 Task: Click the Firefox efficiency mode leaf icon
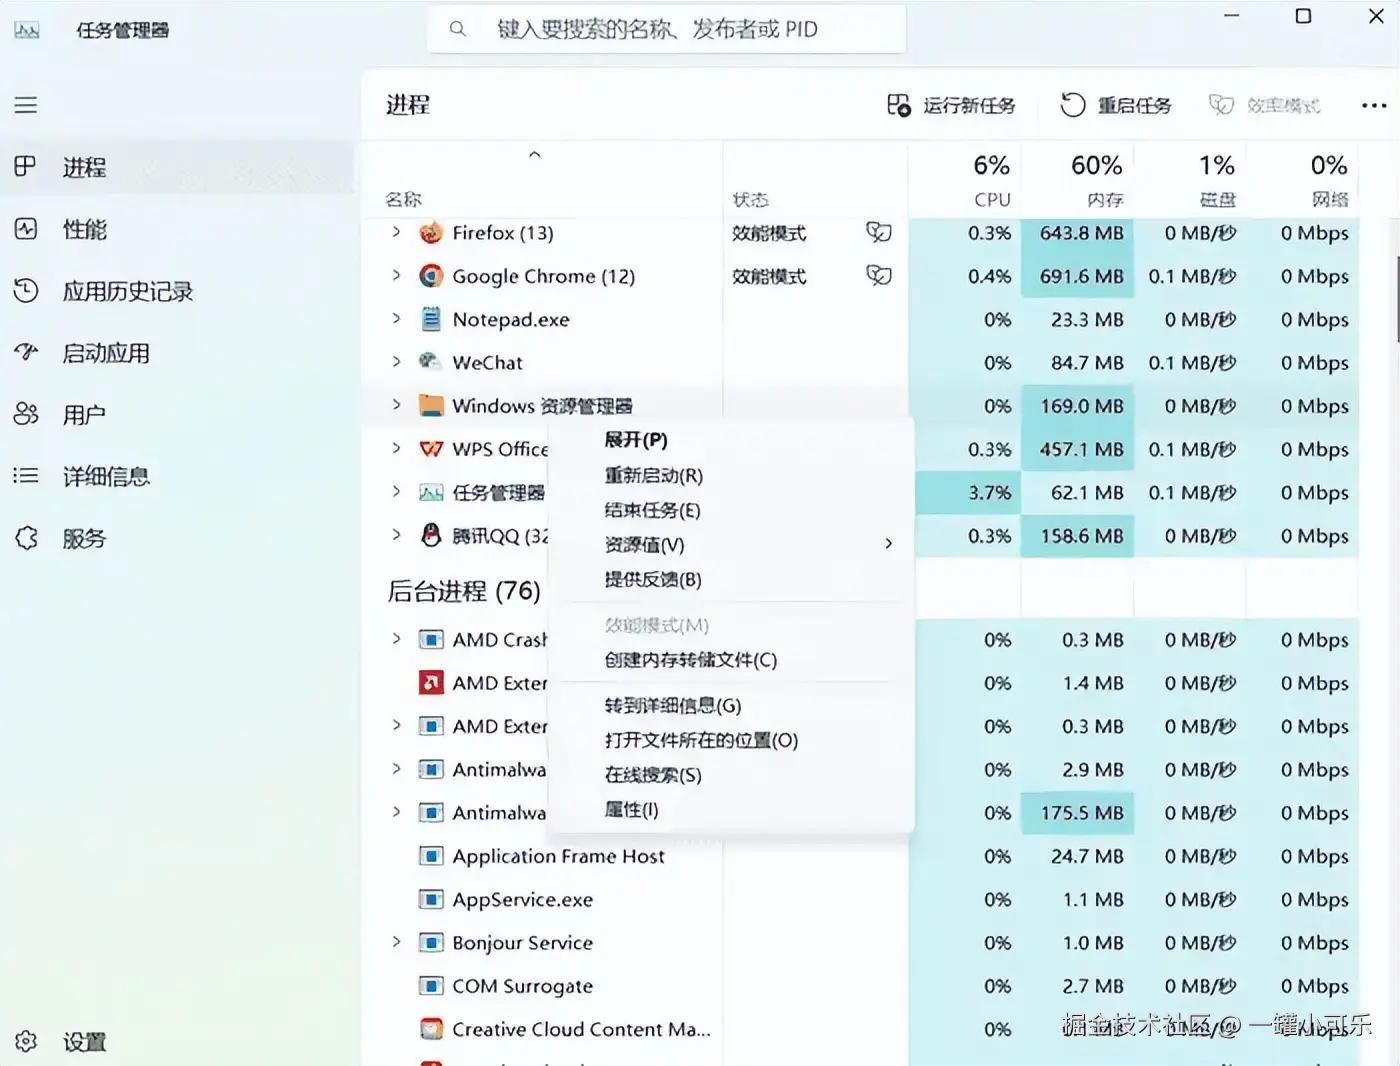879,233
